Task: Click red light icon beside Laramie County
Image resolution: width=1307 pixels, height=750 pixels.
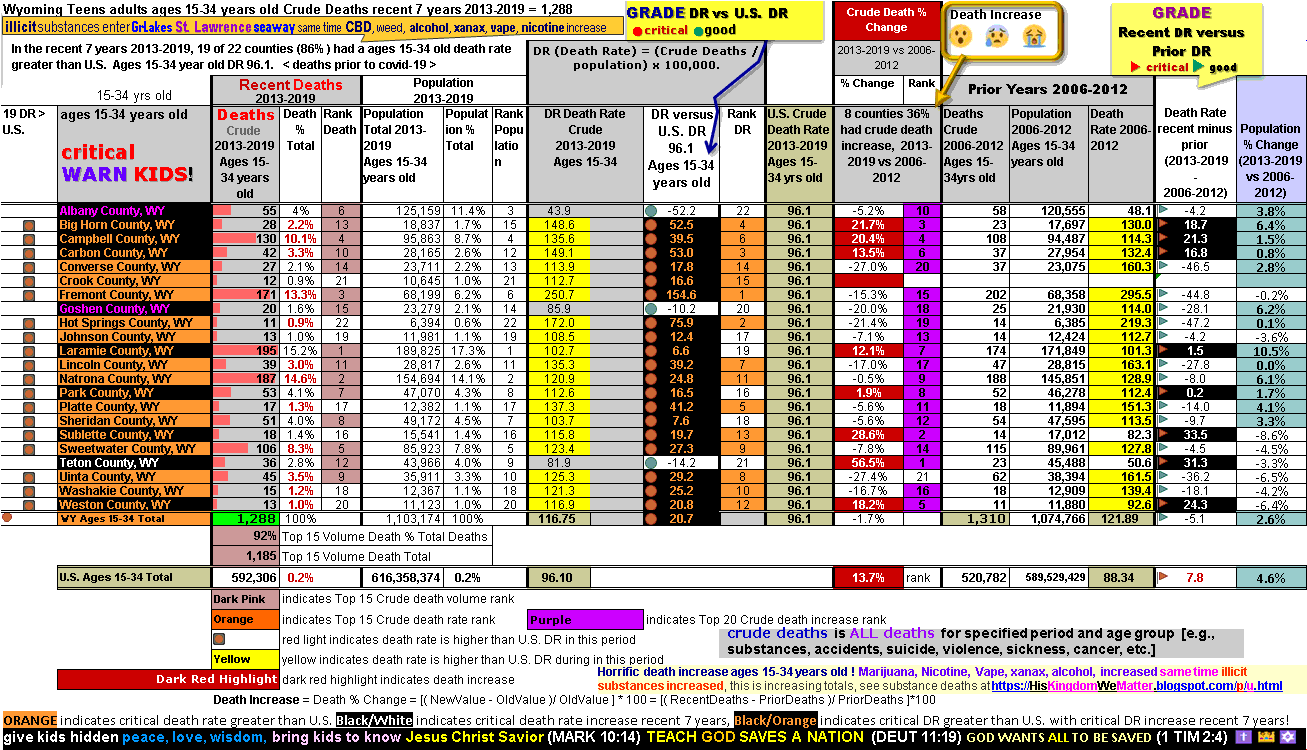Action: pos(29,352)
